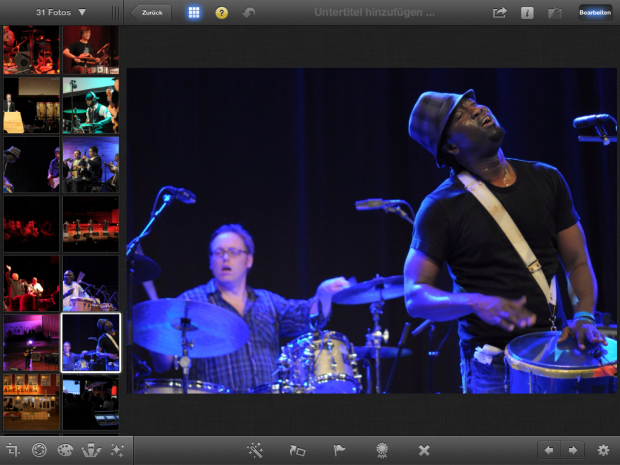Open the two guitarists on dark stage thumbnail
The width and height of the screenshot is (620, 465).
coord(31,164)
